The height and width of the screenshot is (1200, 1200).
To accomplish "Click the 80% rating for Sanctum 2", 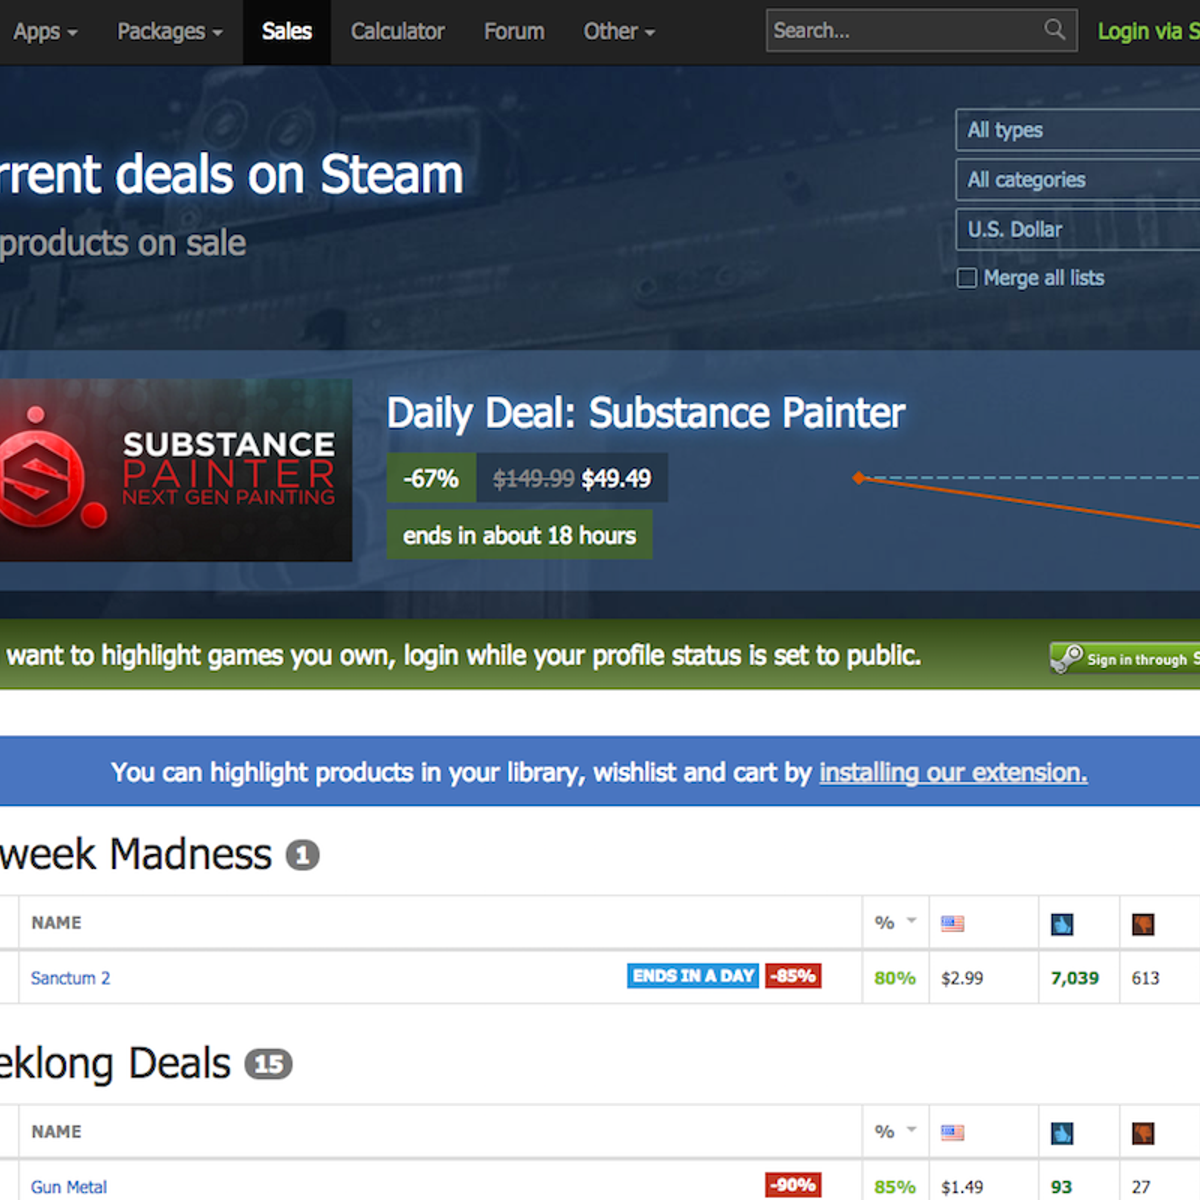I will pyautogui.click(x=895, y=978).
